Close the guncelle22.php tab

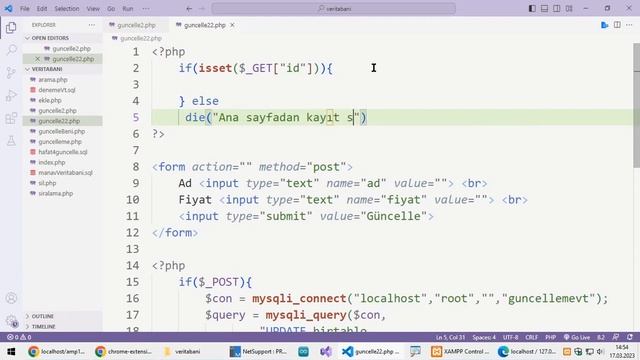point(232,25)
